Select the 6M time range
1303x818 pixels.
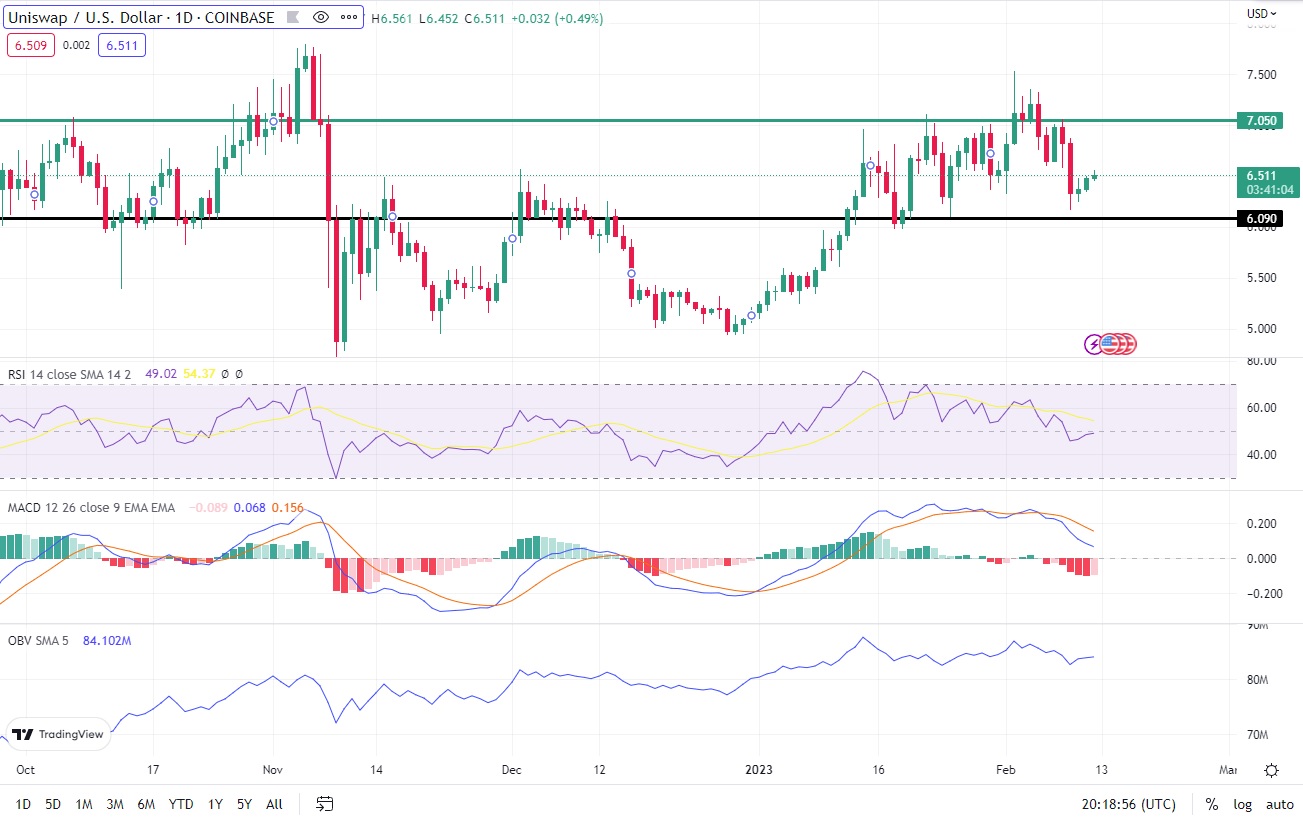click(146, 804)
